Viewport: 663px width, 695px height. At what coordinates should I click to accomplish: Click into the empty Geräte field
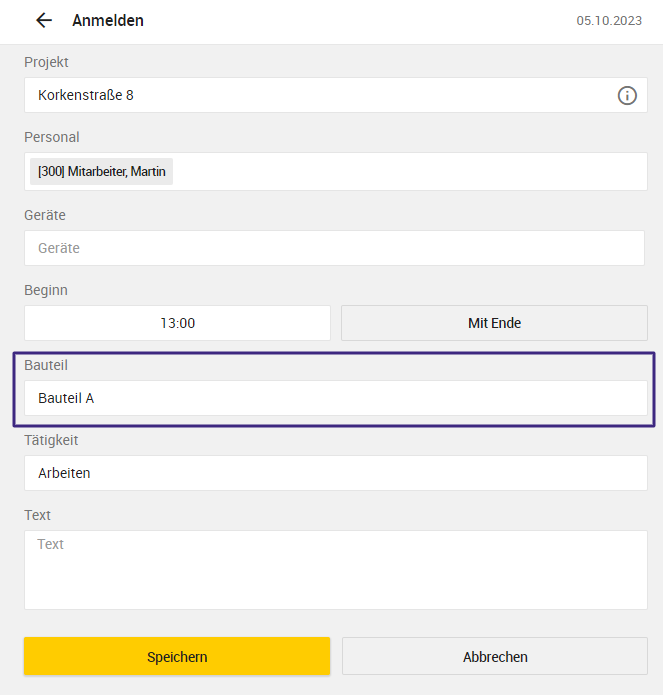point(334,248)
